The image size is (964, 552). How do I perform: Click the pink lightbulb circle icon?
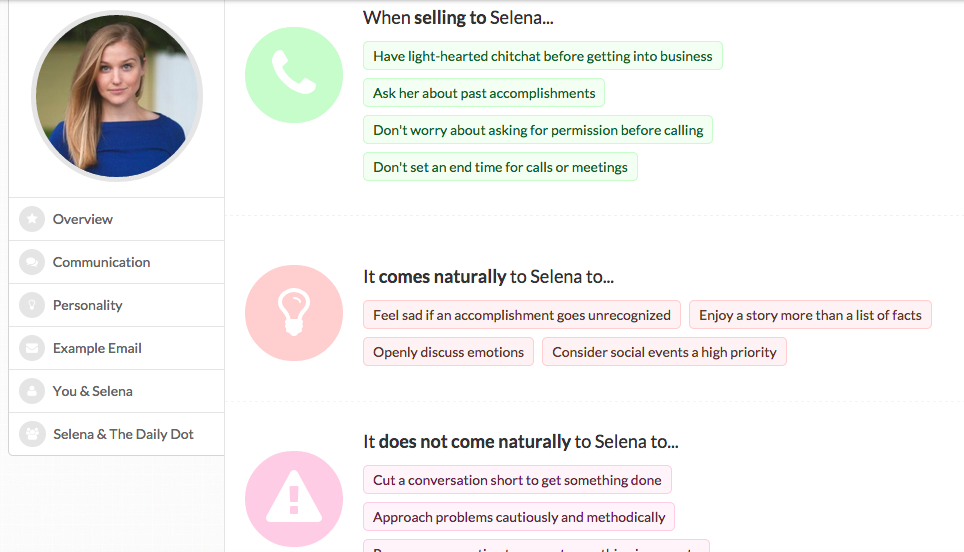[294, 313]
